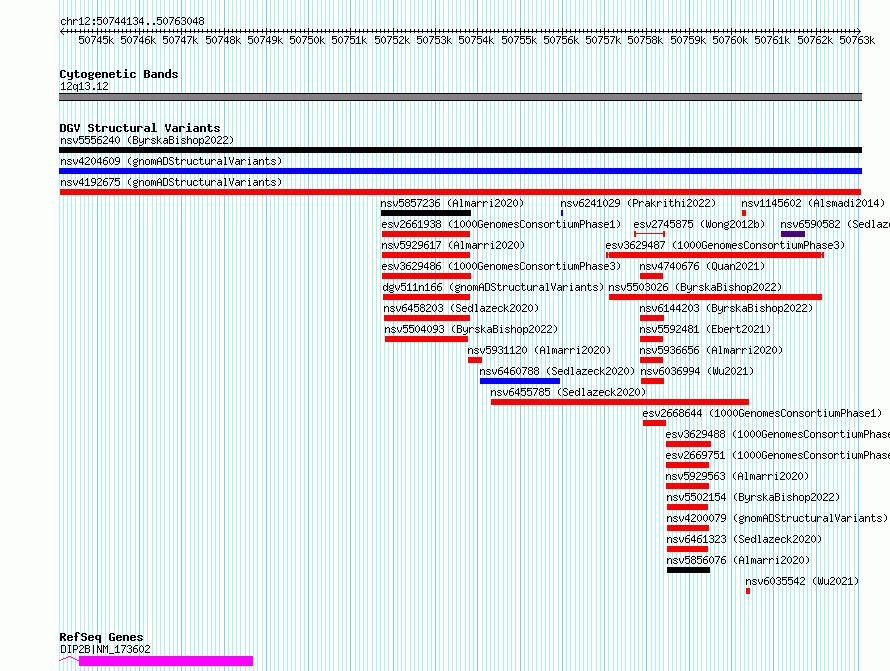Click the nsv4192675 red variant bar
This screenshot has height=671, width=890.
[460, 192]
